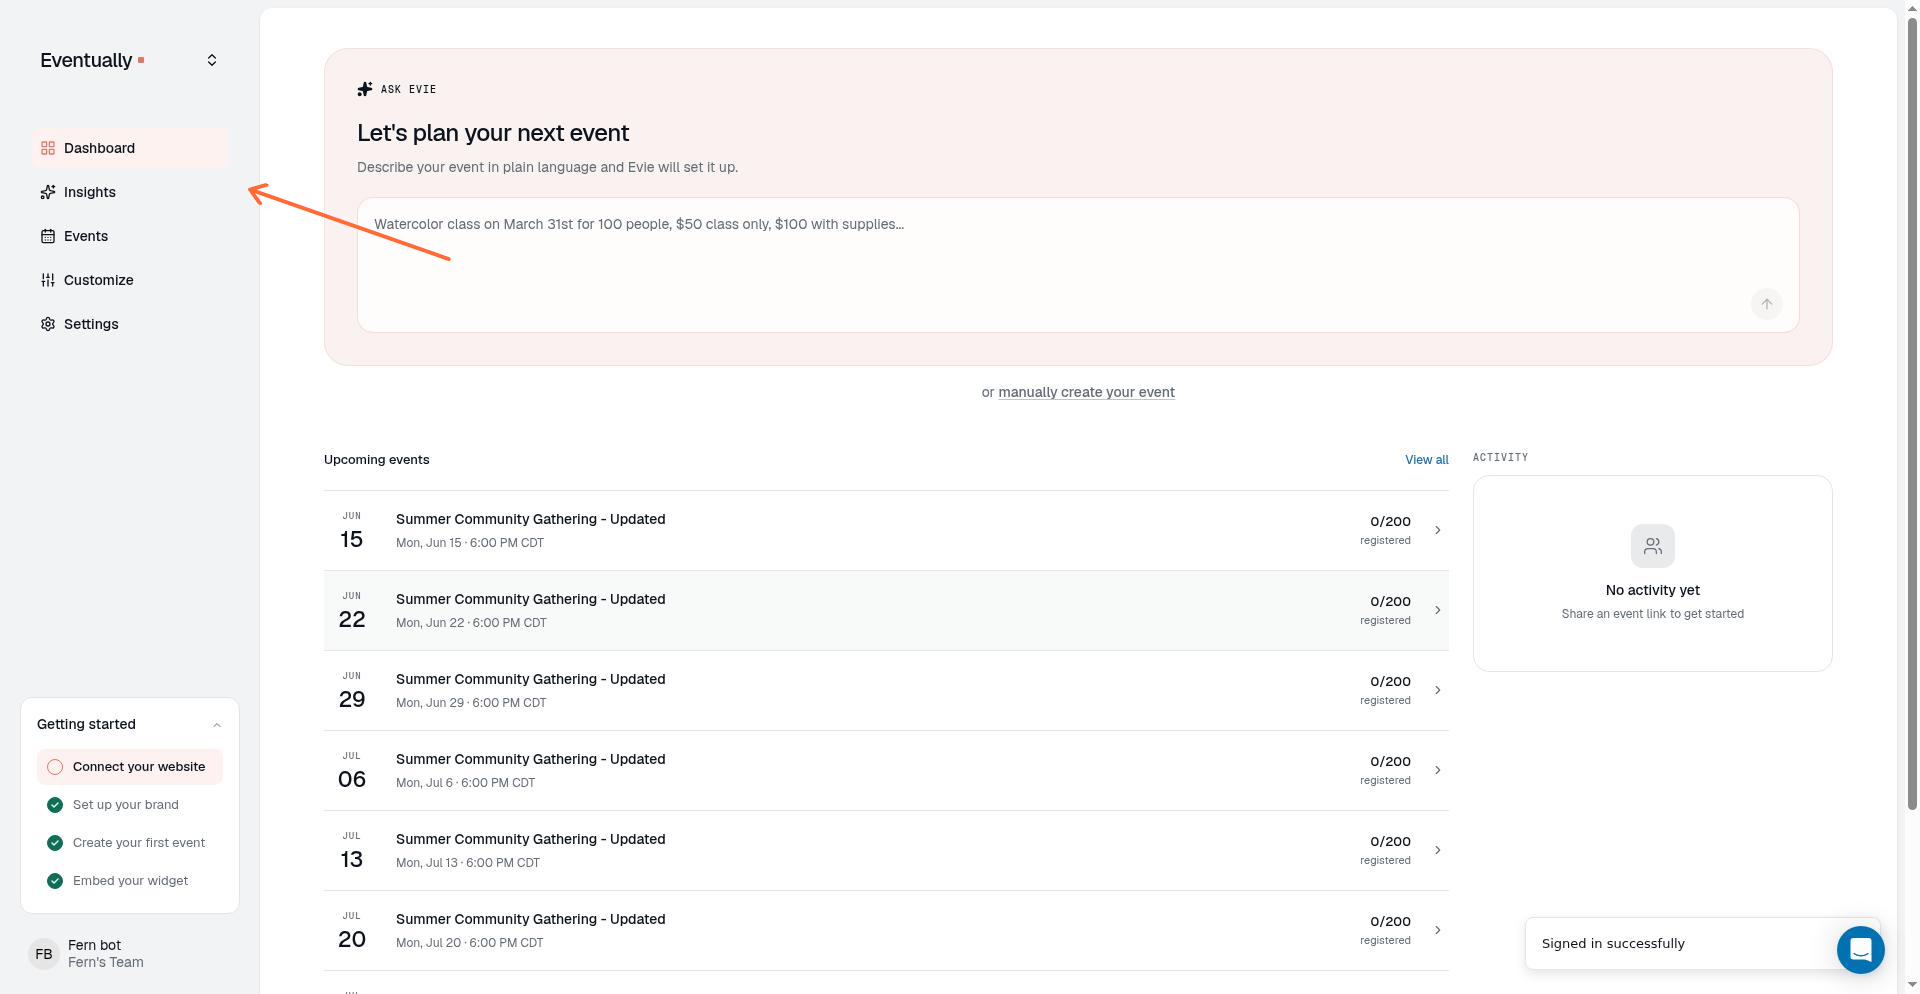Click the chevron on the Jul 20 event row
The width and height of the screenshot is (1920, 994).
point(1438,930)
